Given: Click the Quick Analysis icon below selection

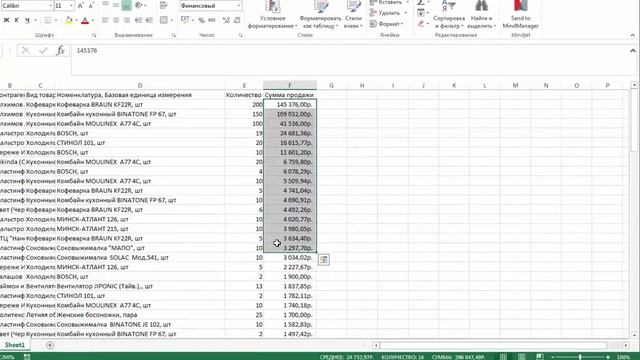Looking at the screenshot, I should click(324, 259).
